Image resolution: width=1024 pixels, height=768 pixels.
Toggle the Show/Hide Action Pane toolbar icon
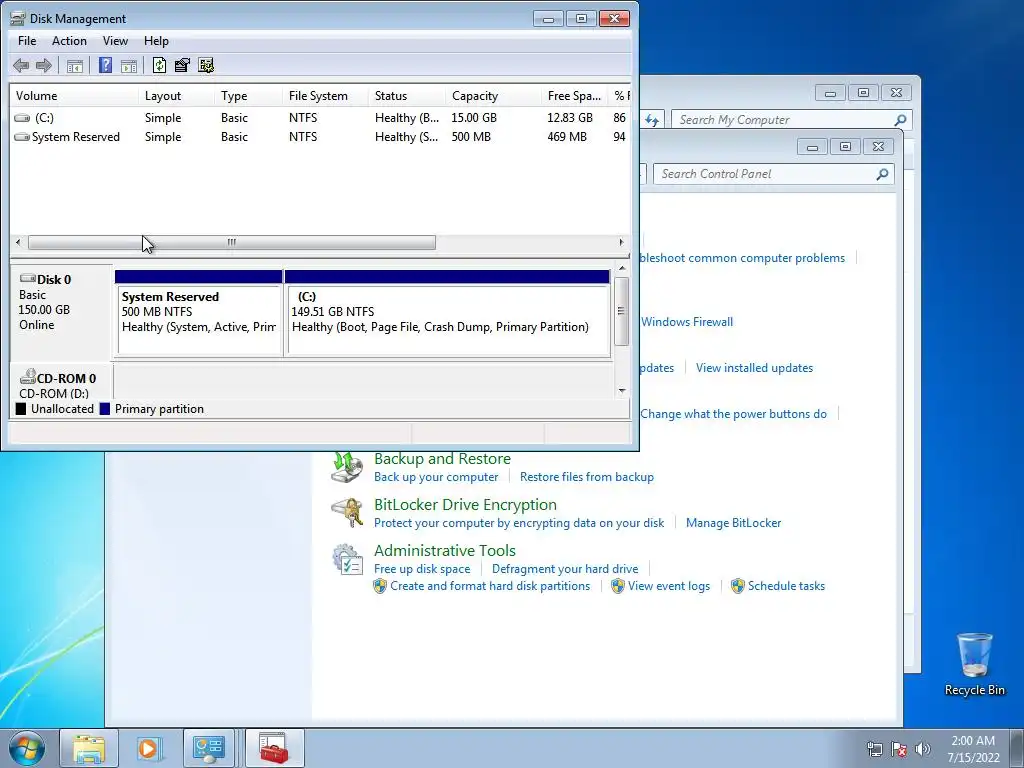[x=129, y=65]
